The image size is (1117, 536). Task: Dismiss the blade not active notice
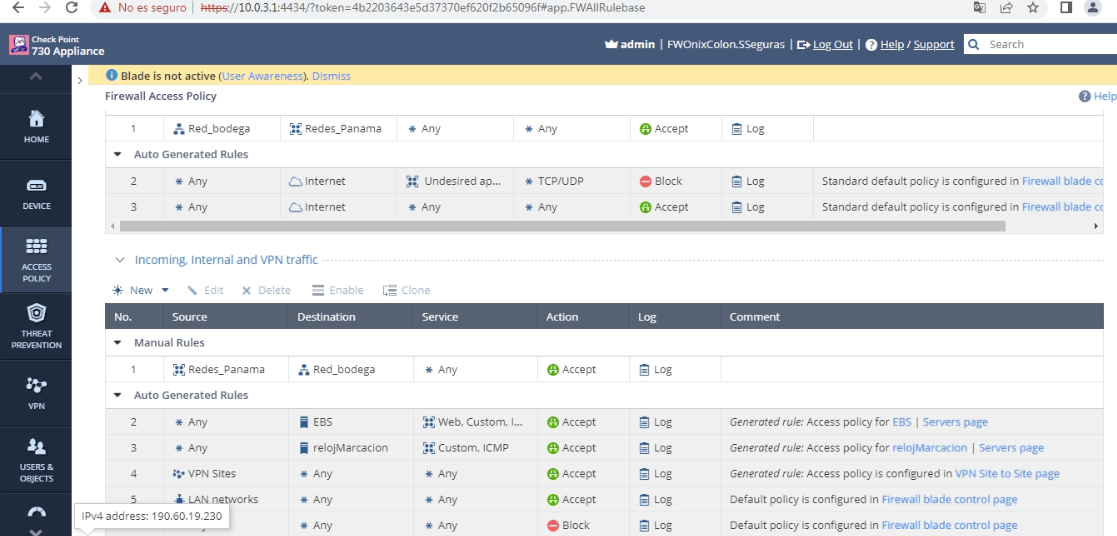point(331,76)
